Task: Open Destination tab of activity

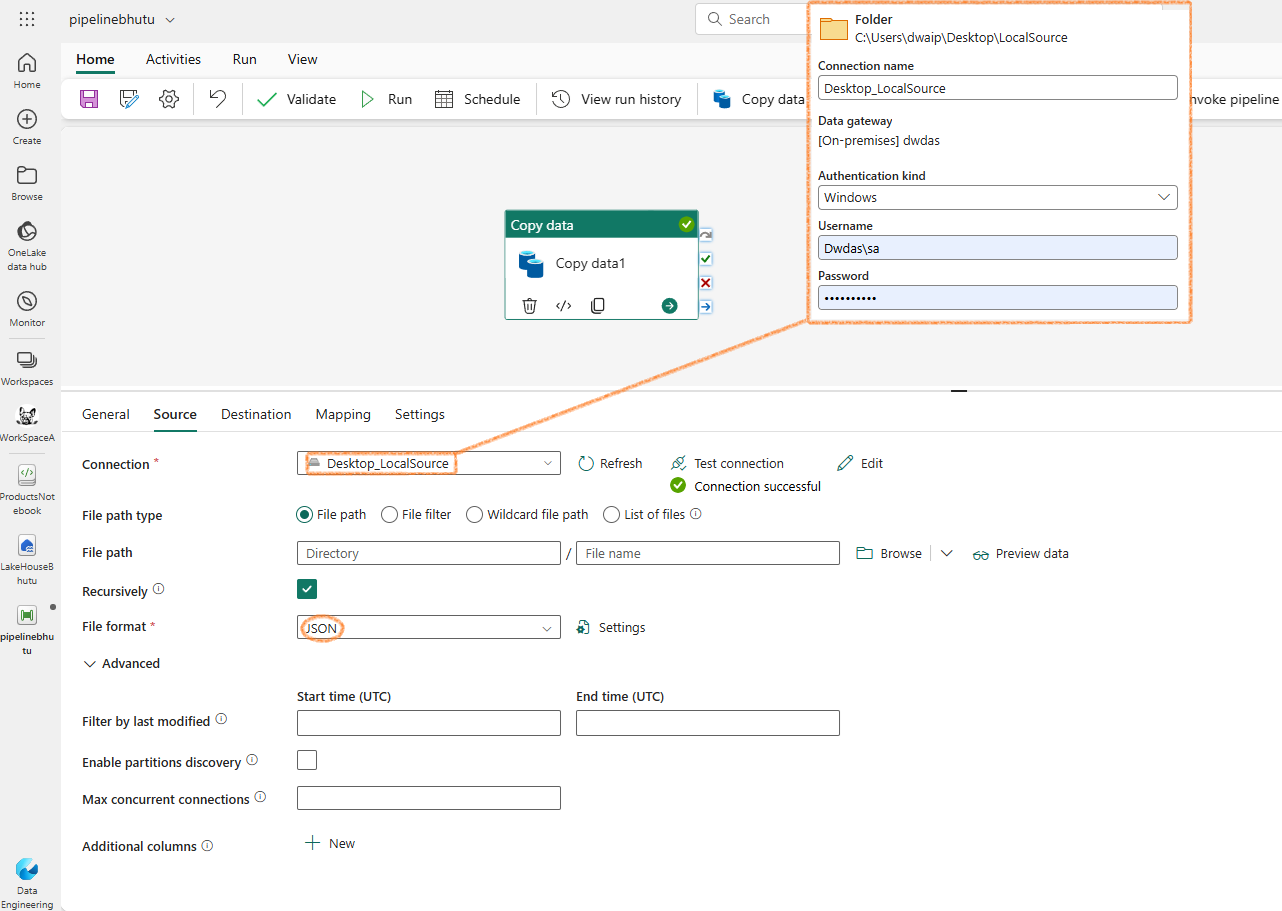Action: [x=256, y=414]
